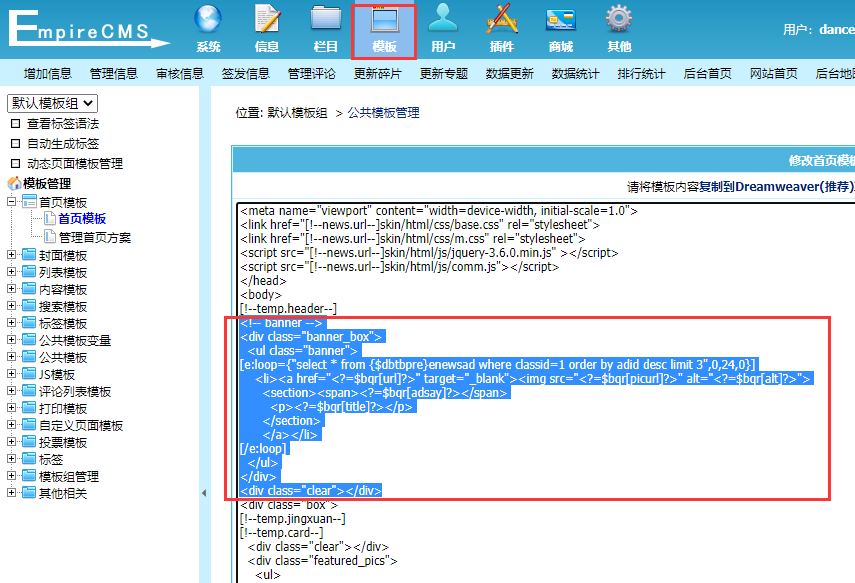Open the 插件 tools icon
This screenshot has height=583, width=855.
(x=502, y=19)
